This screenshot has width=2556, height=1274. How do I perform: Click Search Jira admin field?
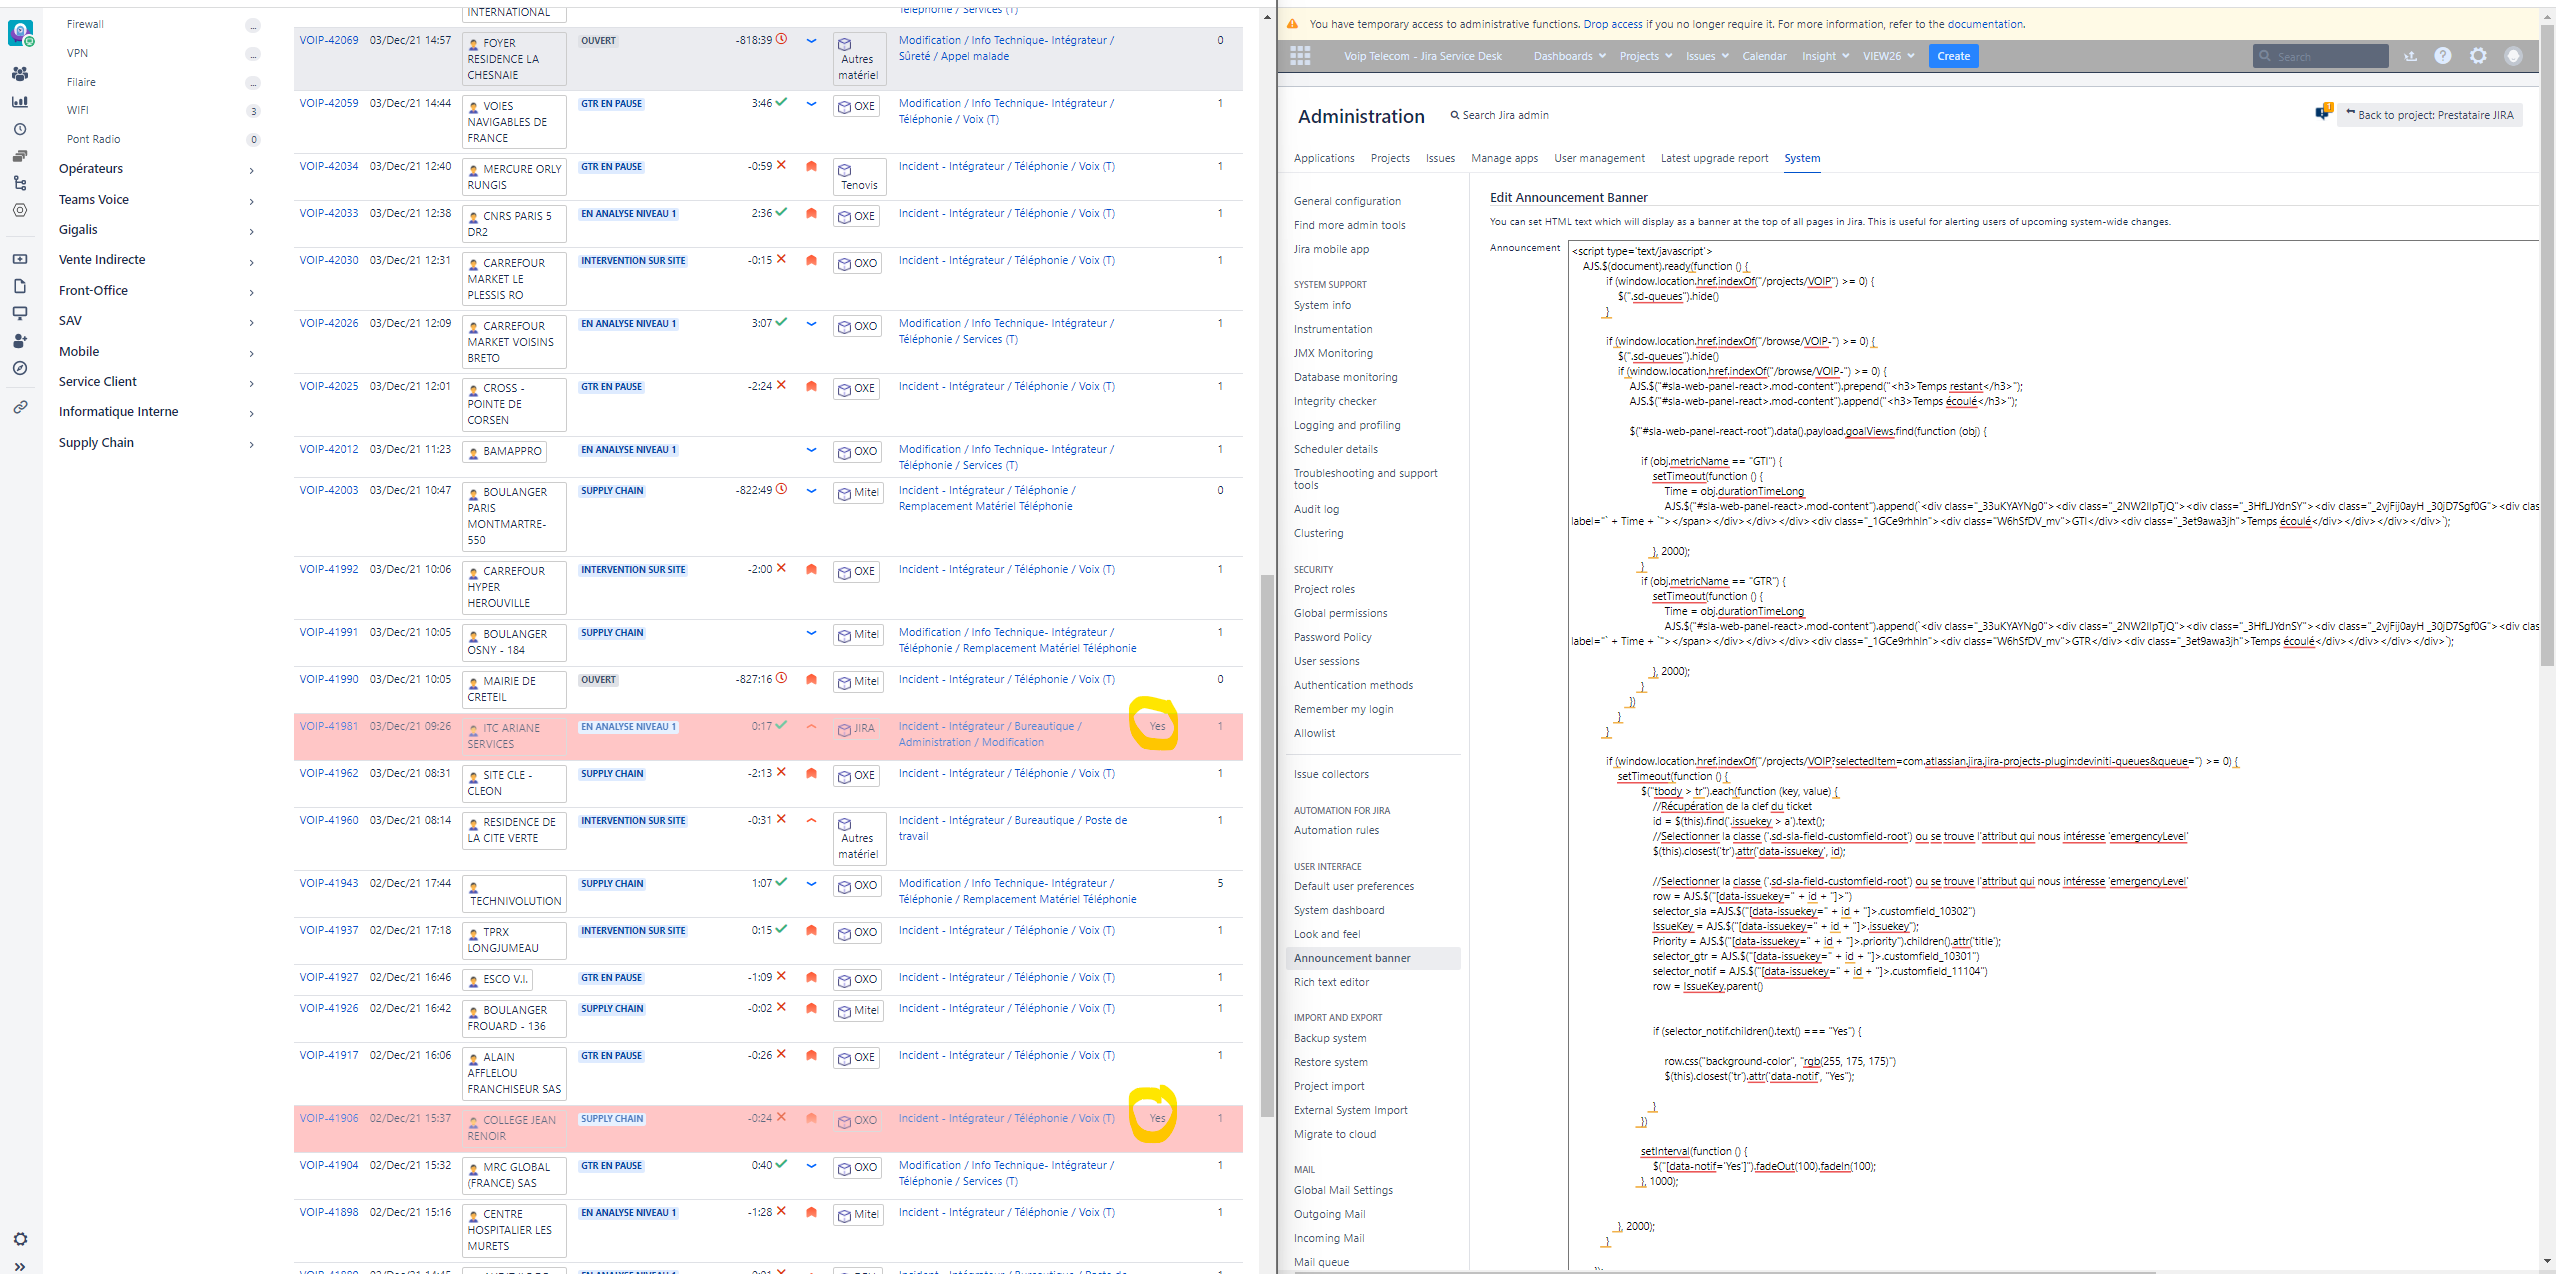1499,115
